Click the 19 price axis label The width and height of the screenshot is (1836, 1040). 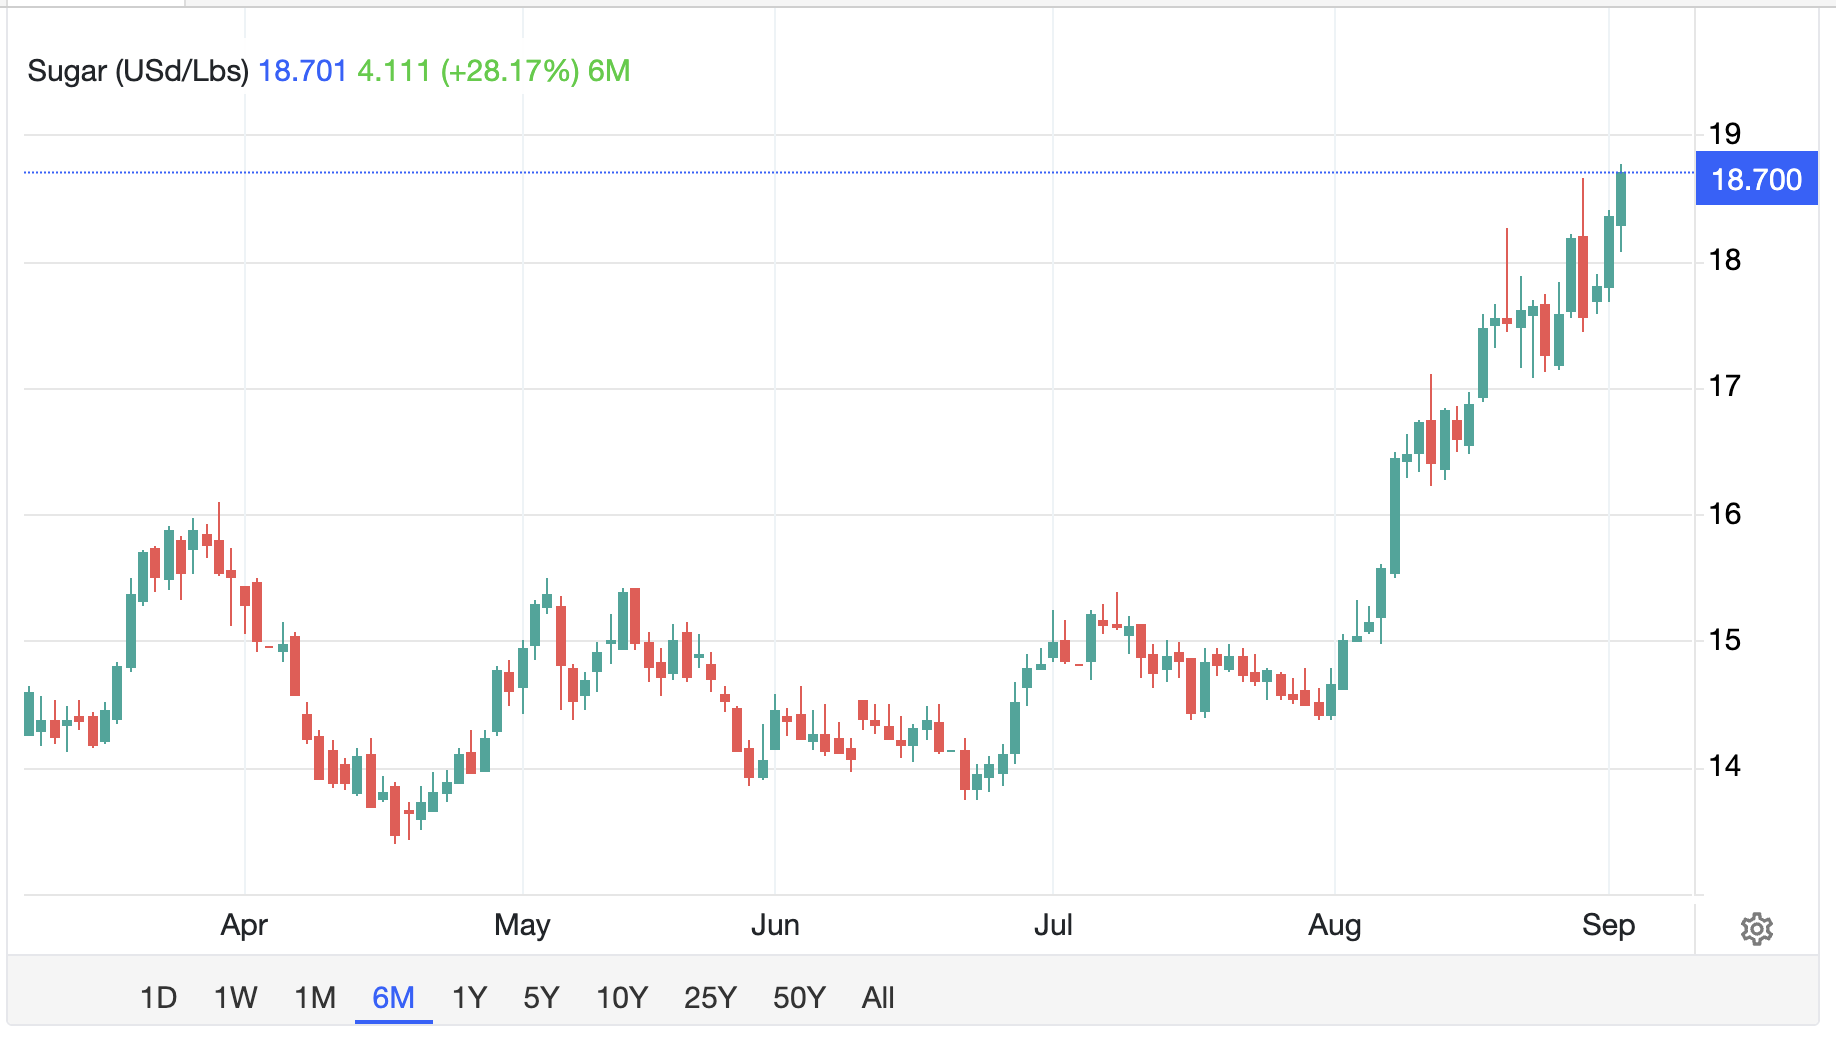[x=1725, y=134]
